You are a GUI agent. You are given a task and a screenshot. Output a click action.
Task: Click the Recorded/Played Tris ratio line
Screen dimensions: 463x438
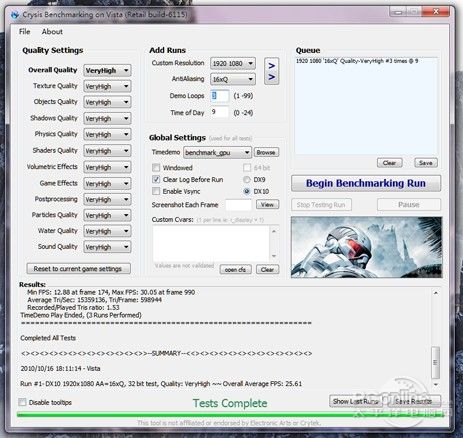73,307
